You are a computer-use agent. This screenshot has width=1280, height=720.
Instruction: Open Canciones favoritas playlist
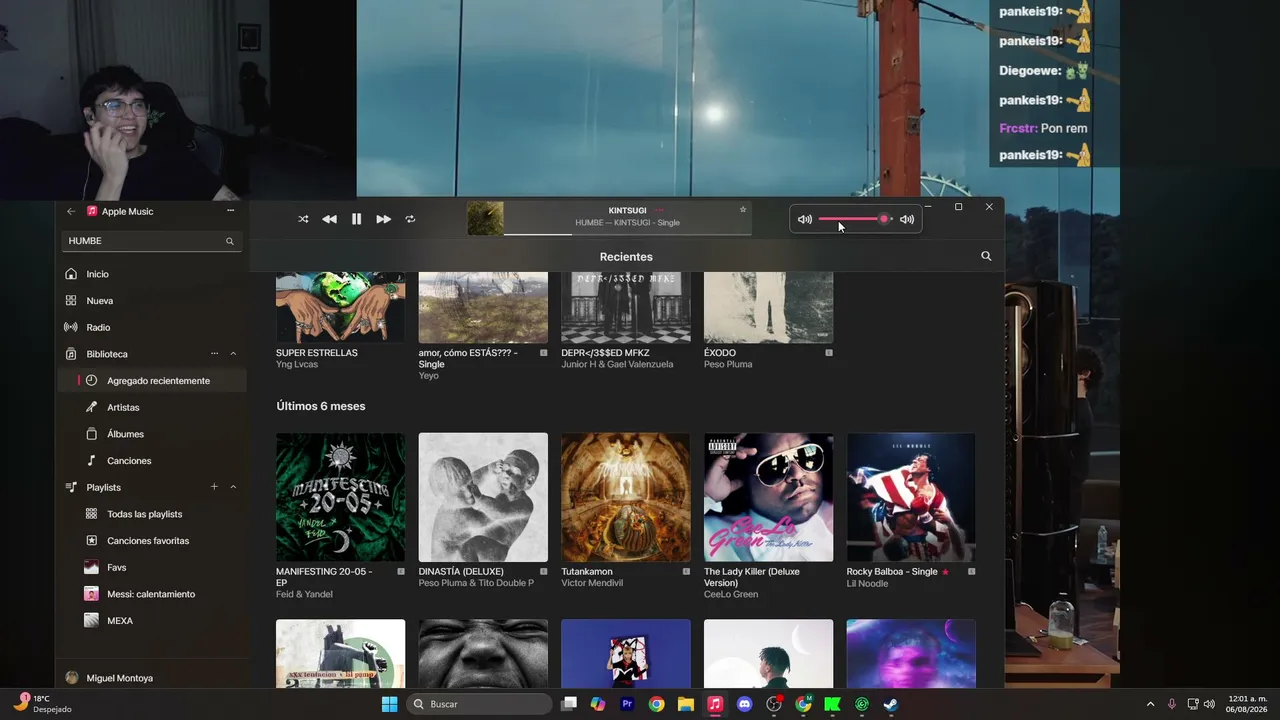[x=152, y=541]
